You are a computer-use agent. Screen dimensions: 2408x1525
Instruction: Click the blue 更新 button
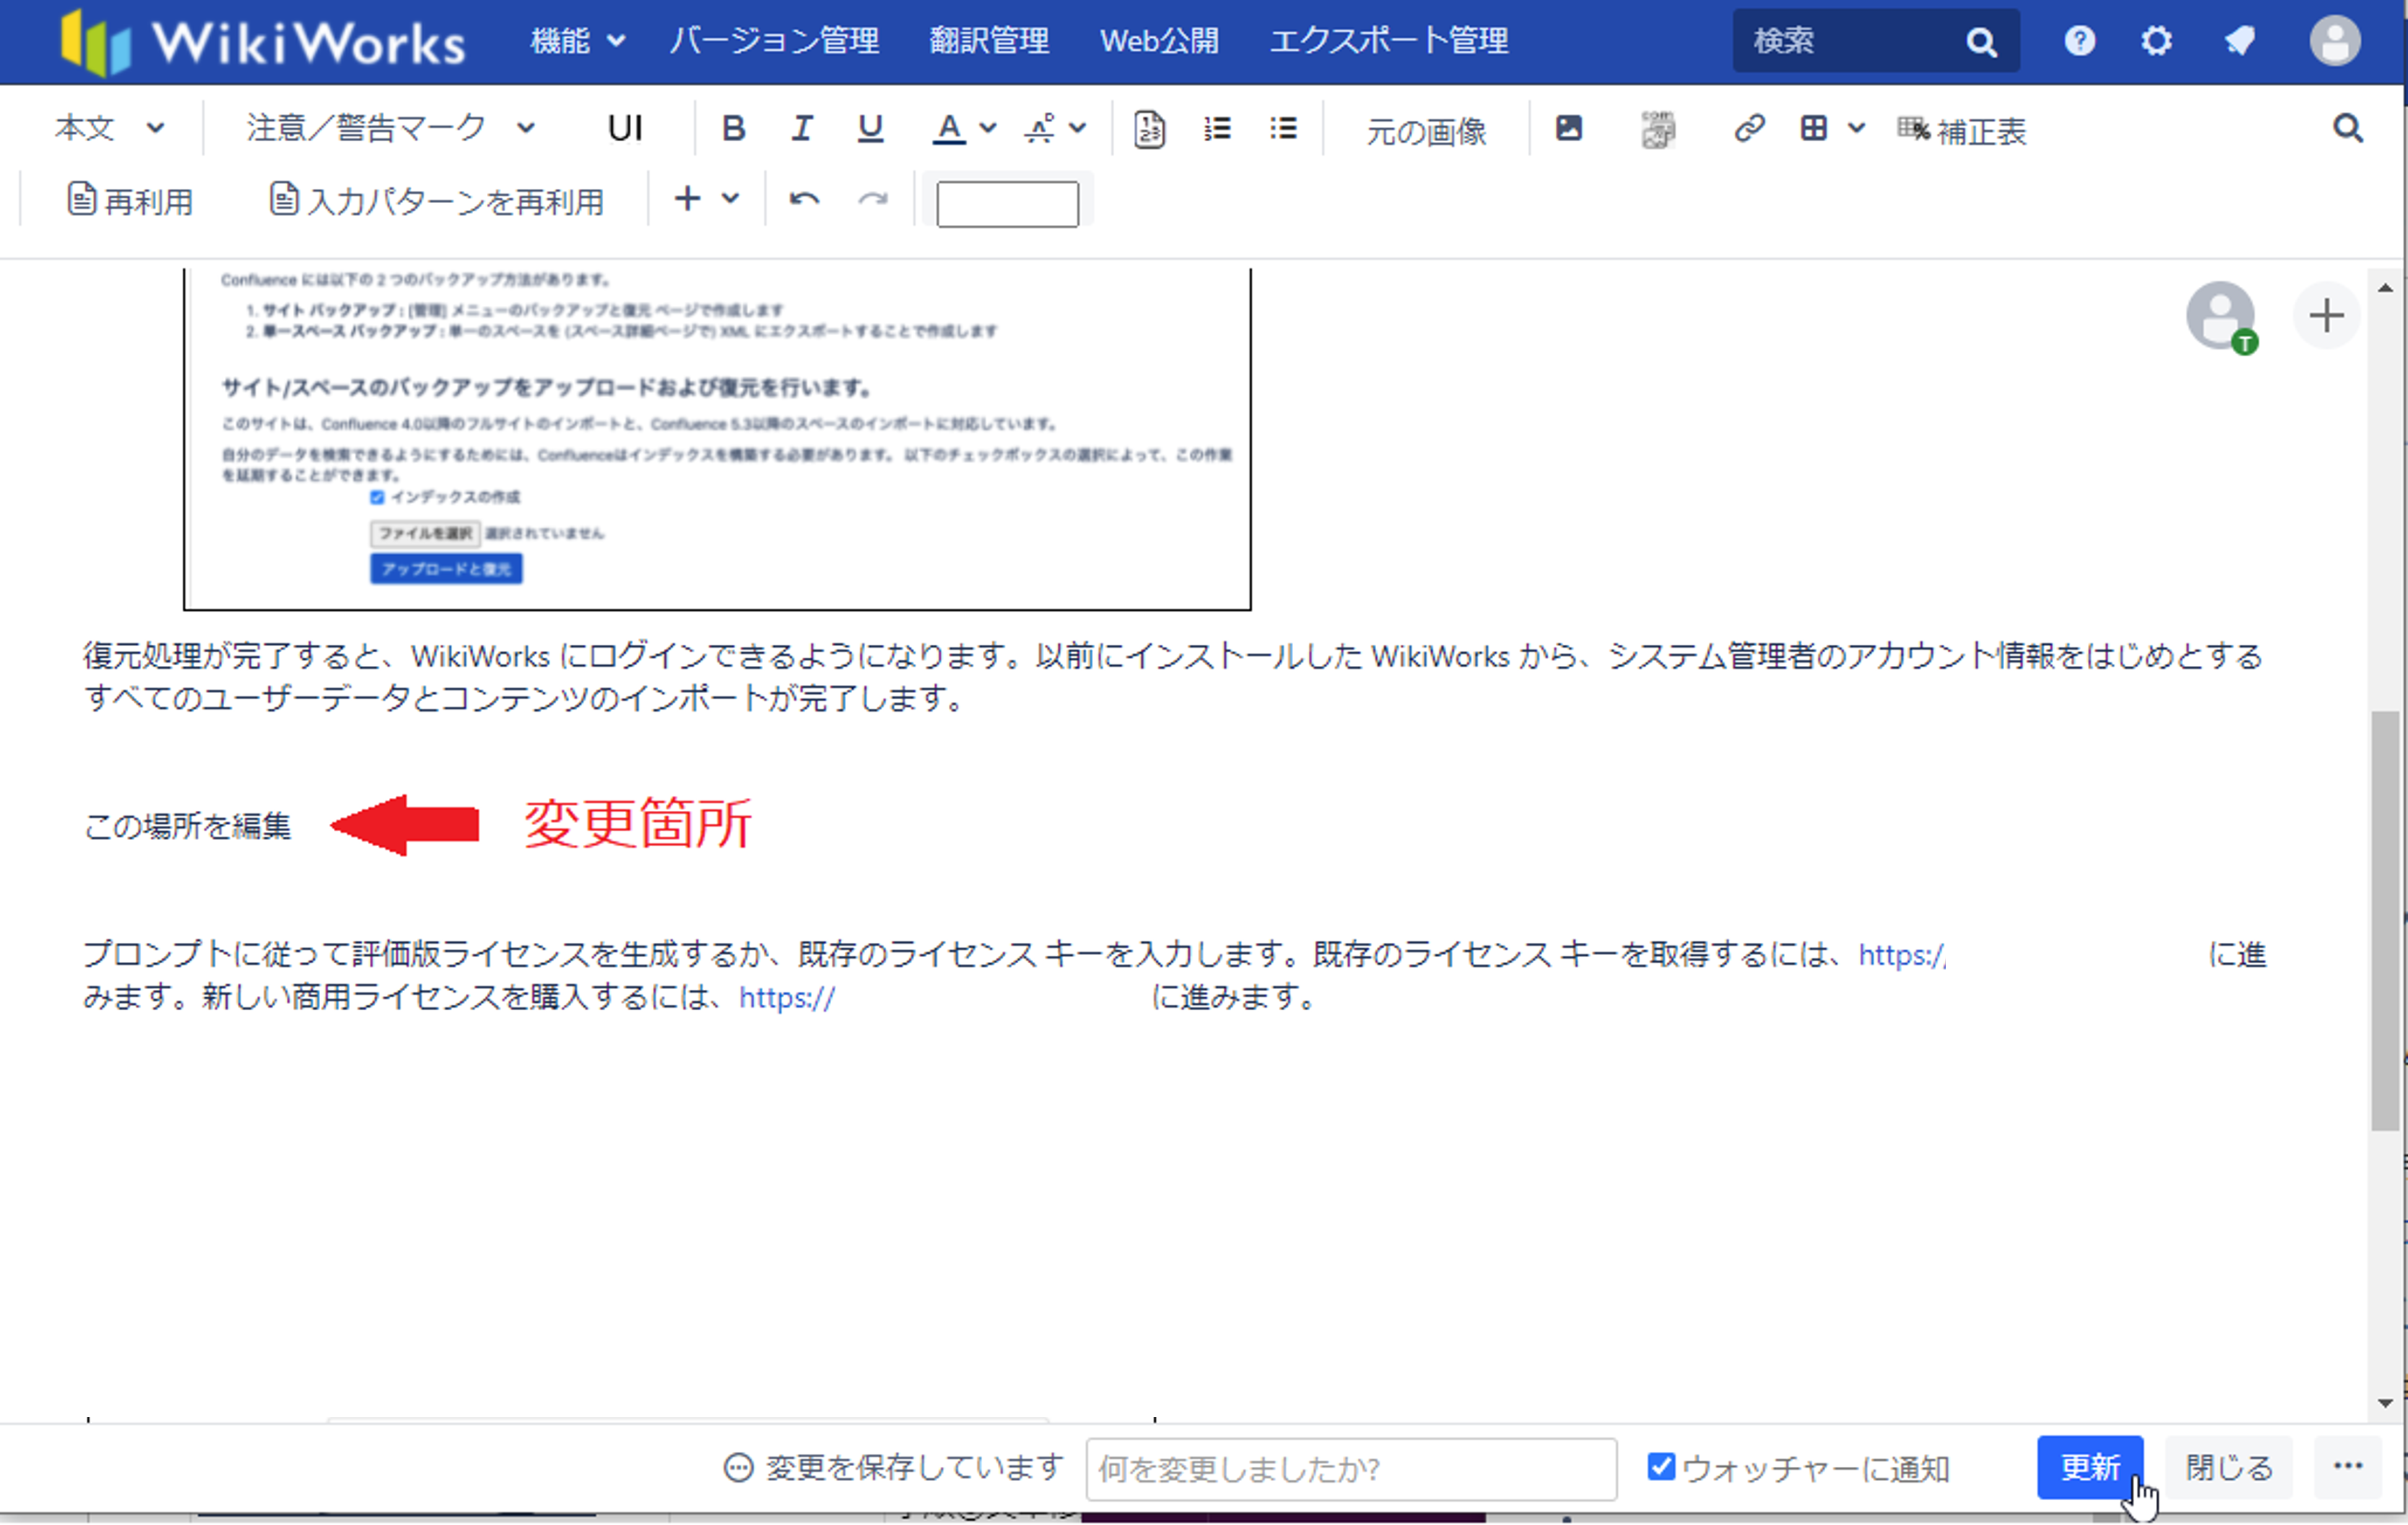2090,1467
